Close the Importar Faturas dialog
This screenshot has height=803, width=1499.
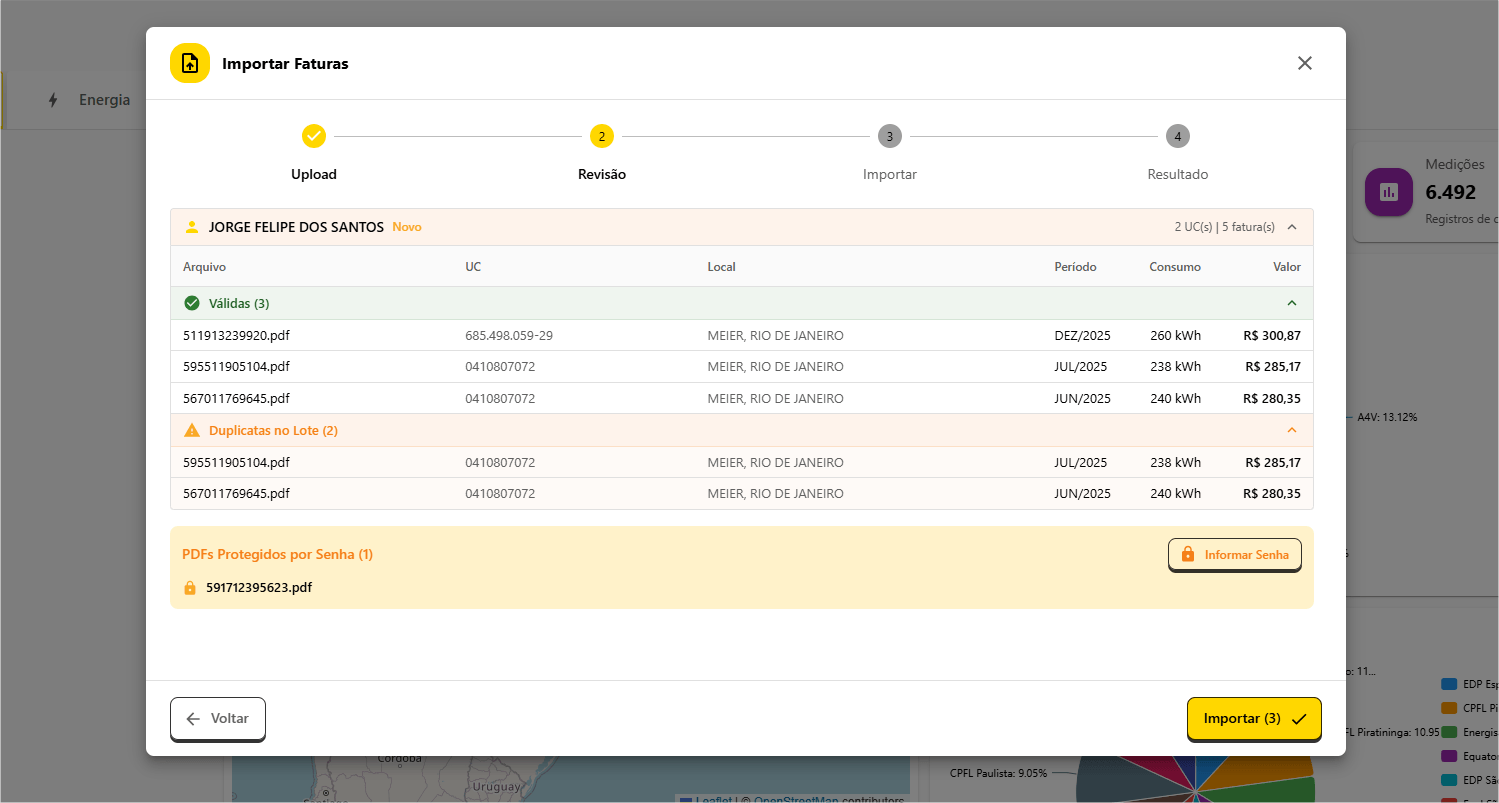tap(1304, 63)
